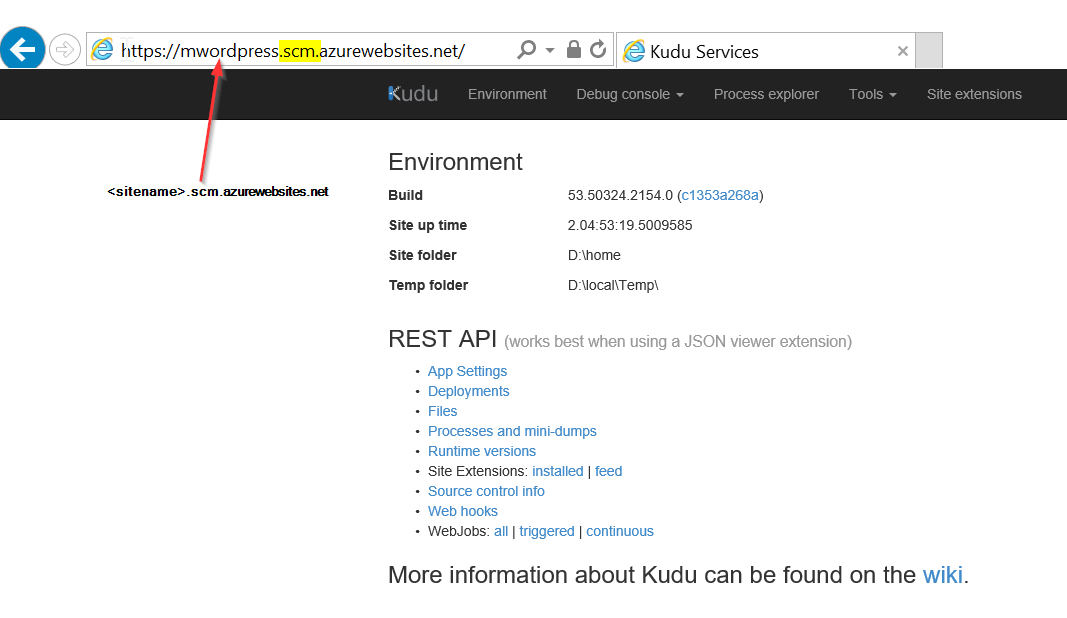Click the IE page icon beside URL
This screenshot has width=1067, height=618.
coord(103,50)
